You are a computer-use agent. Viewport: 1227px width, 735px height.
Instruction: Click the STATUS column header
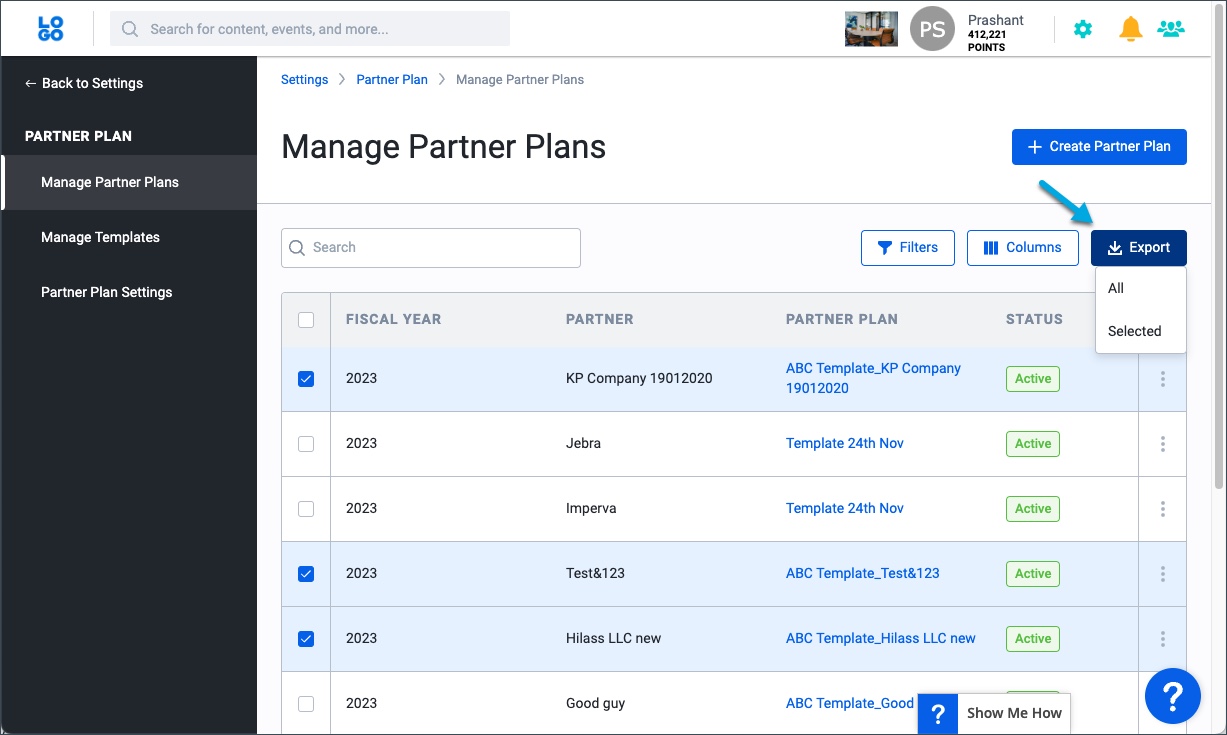coord(1034,319)
